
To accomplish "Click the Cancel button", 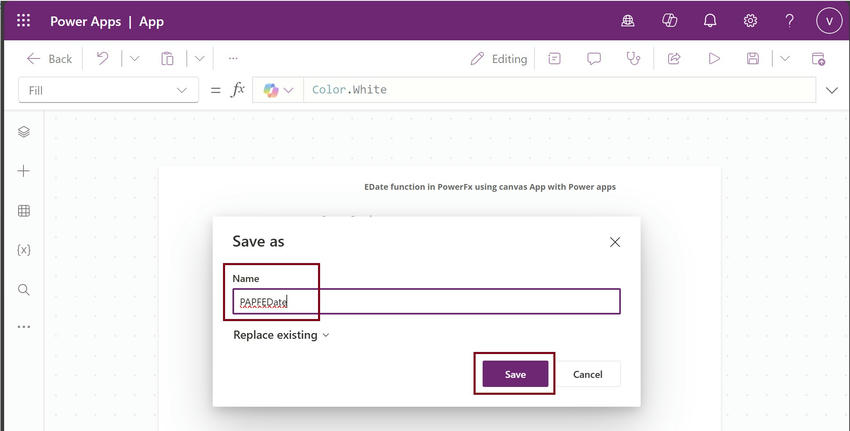I will (x=588, y=374).
